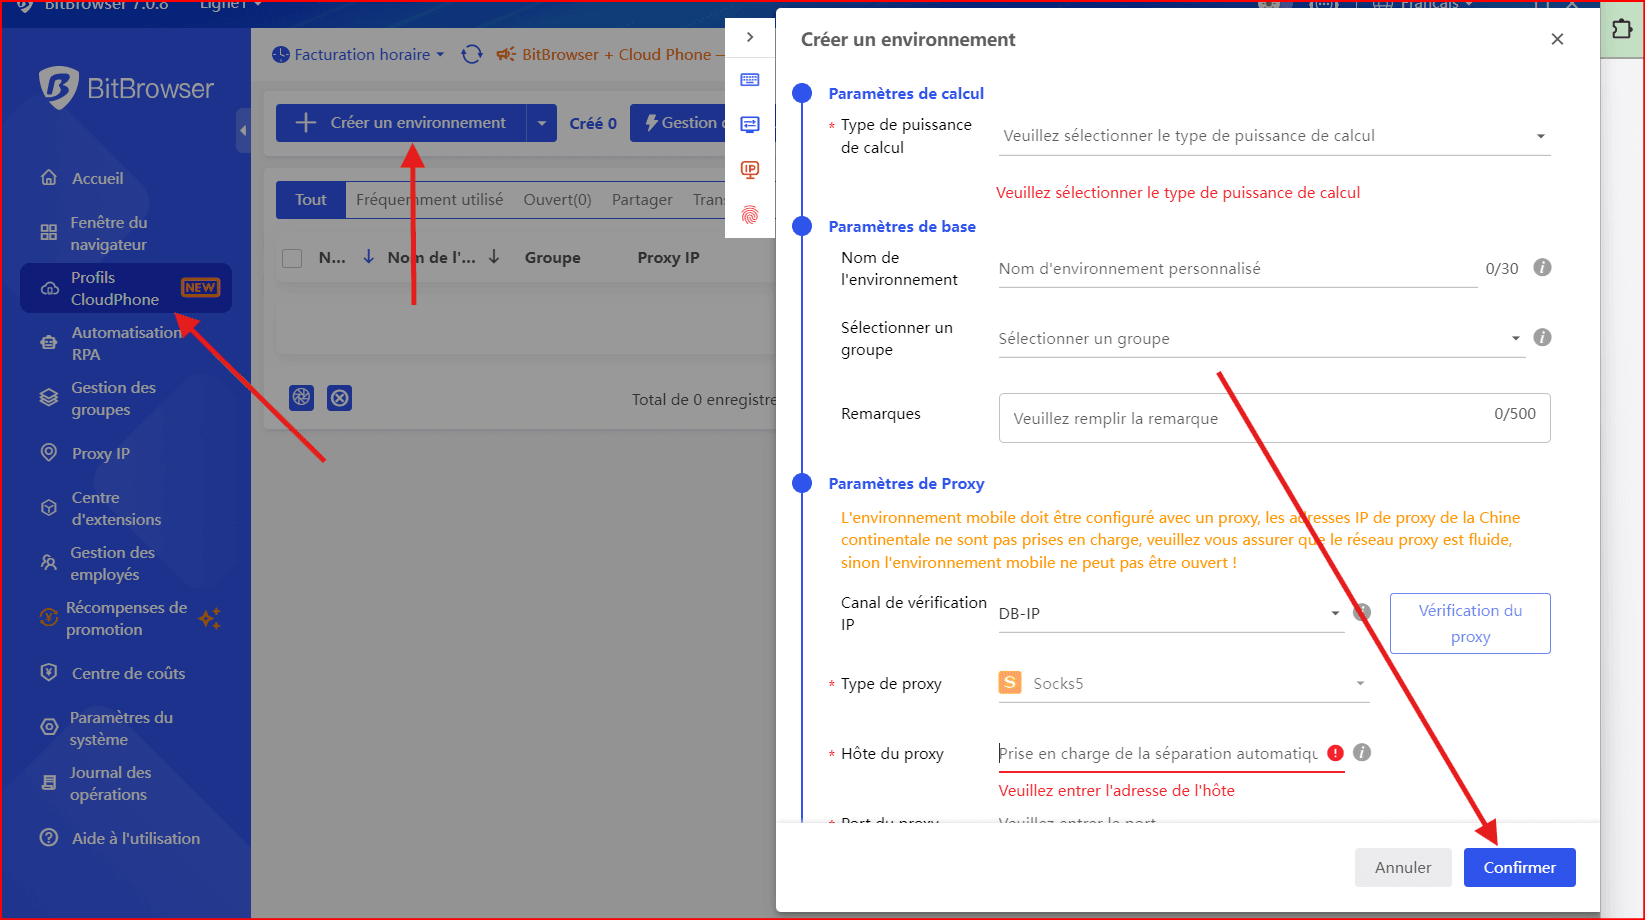Viewport: 1645px width, 920px height.
Task: Open Facturation horaire dropdown
Action: [358, 55]
